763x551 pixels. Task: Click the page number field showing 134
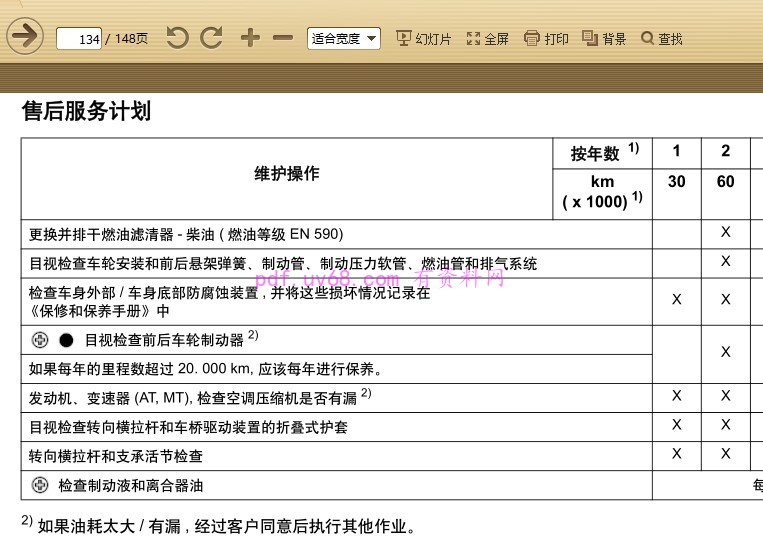tap(79, 39)
